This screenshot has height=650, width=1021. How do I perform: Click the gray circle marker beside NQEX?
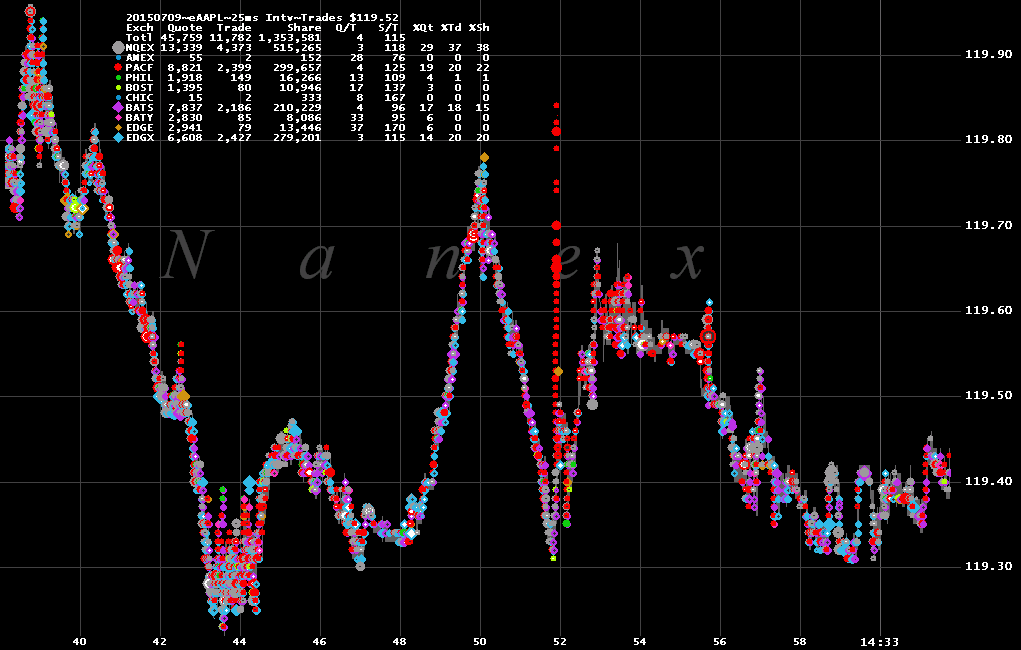pos(118,48)
